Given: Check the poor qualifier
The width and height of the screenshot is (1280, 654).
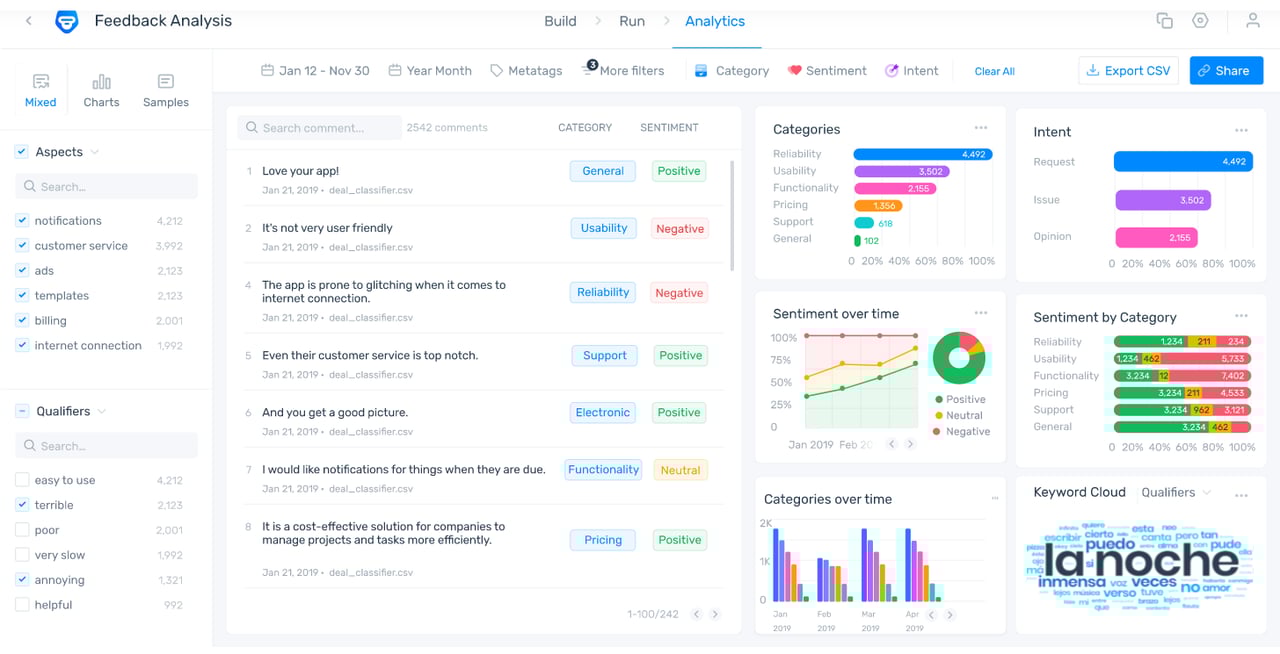Looking at the screenshot, I should coord(22,530).
